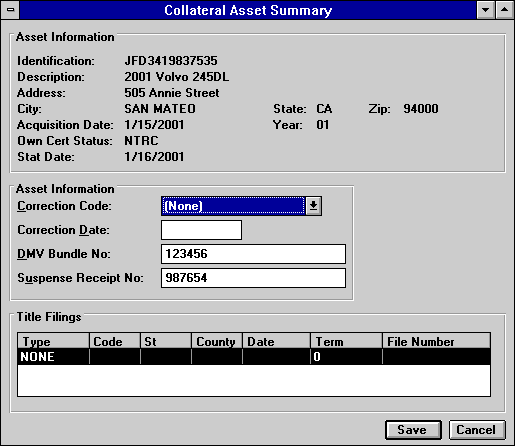Select the (None) Correction Code field
The height and width of the screenshot is (446, 515).
[x=233, y=206]
